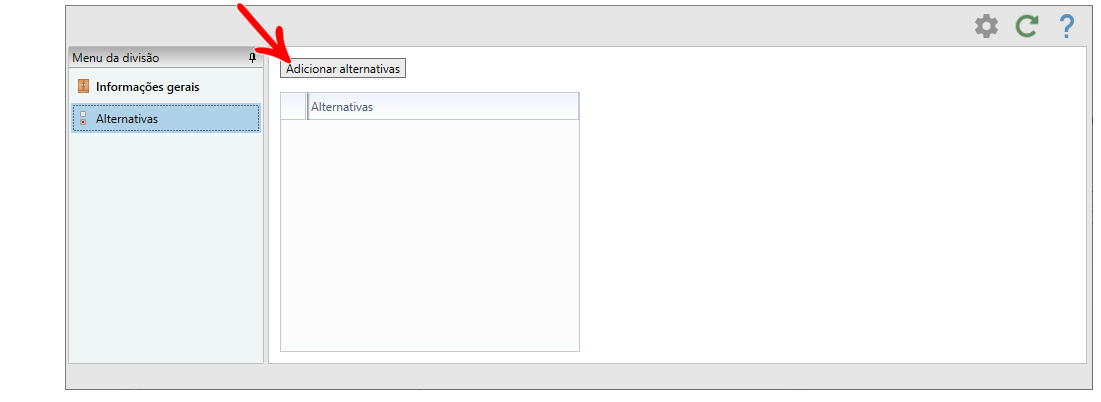Click the bottom edge of the alternatives grid
Viewport: 1101px width, 402px height.
[x=430, y=351]
